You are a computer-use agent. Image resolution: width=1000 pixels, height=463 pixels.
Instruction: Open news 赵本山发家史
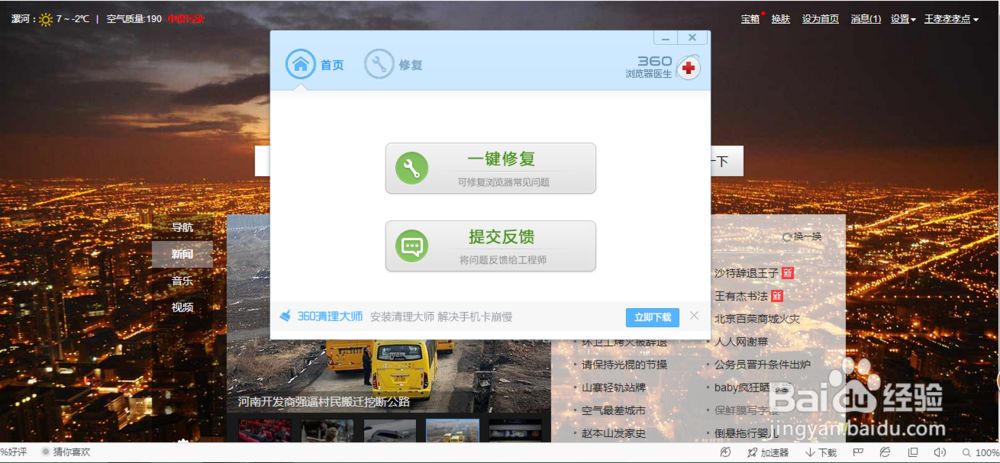pyautogui.click(x=614, y=434)
